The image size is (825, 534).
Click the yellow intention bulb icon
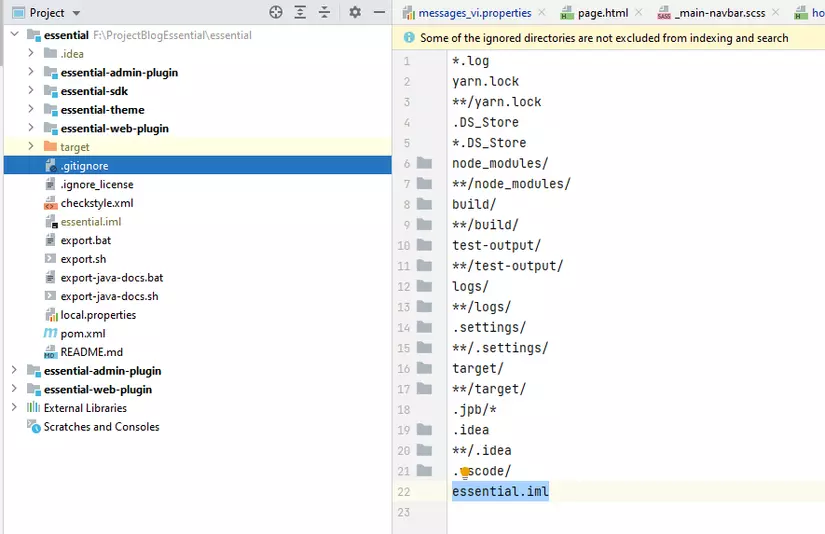click(x=465, y=472)
